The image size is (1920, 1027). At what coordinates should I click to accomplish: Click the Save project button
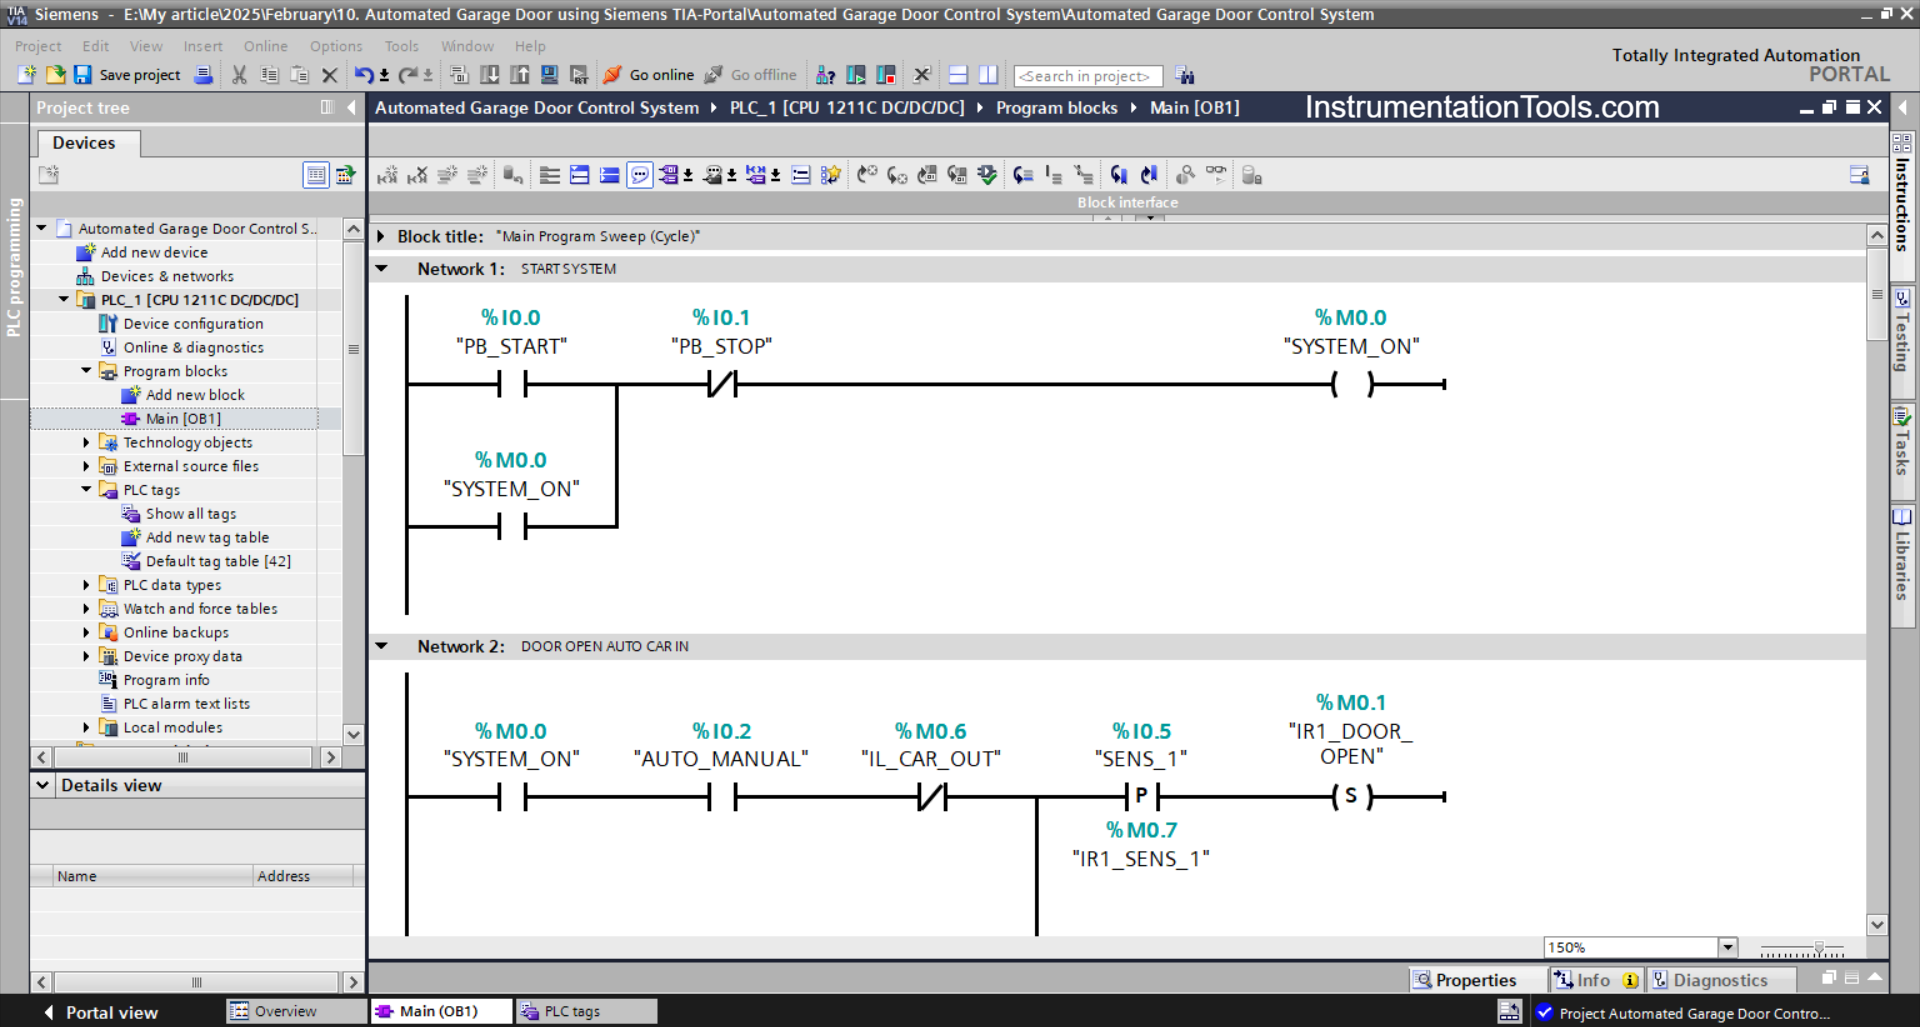point(127,75)
